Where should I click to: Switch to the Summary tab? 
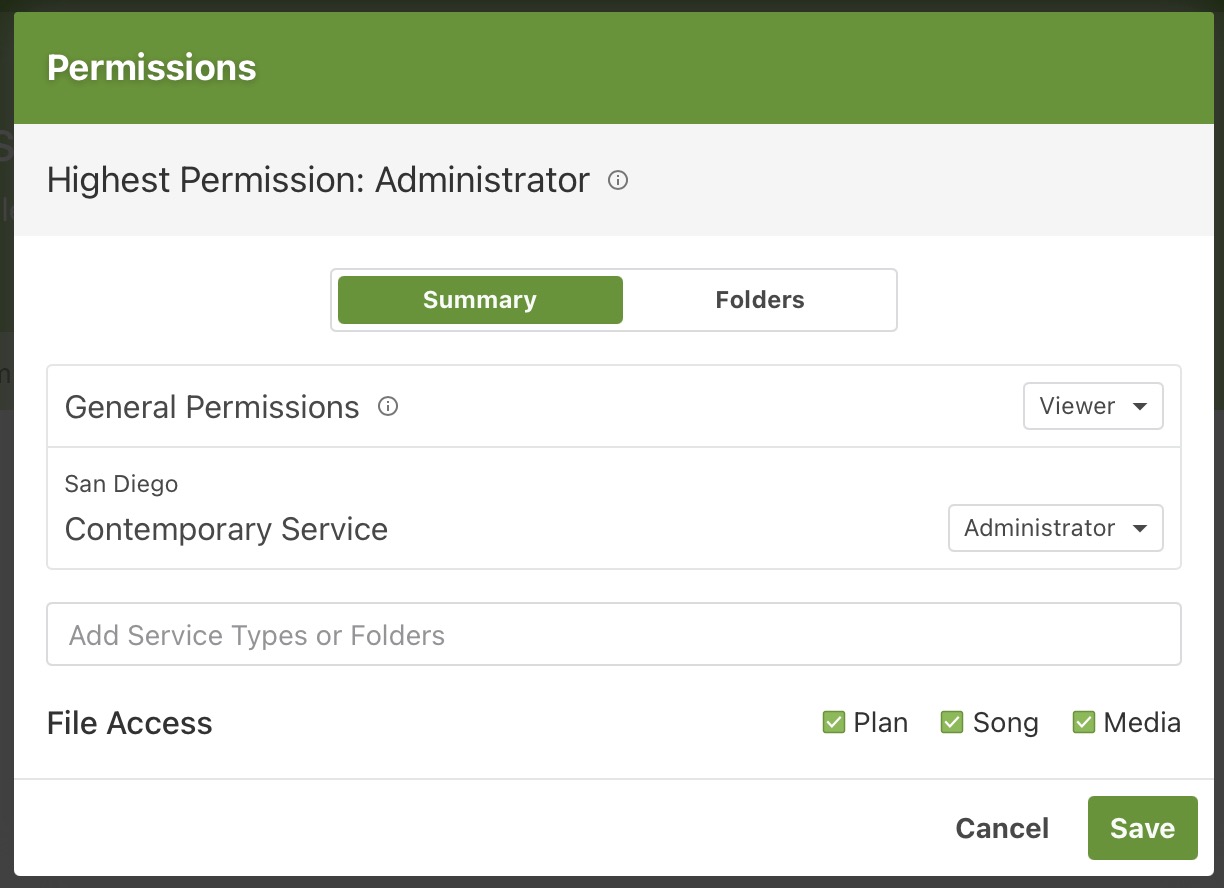[480, 300]
